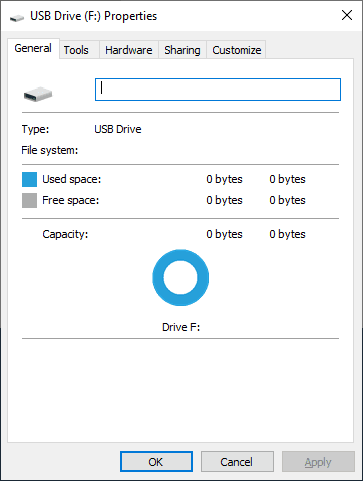363x481 pixels.
Task: Select the gray Free space color square
Action: coord(29,201)
